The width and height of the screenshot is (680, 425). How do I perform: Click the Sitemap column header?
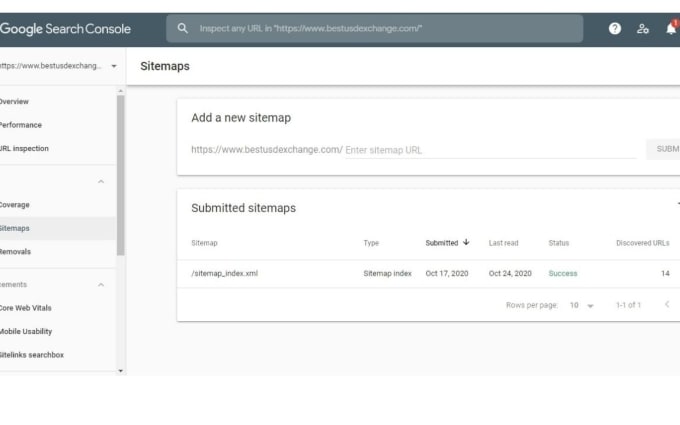(204, 243)
